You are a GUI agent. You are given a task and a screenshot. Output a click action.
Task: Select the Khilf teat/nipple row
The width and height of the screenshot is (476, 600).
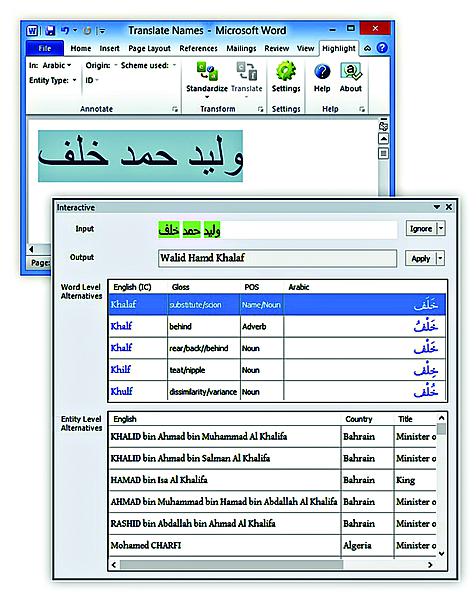coord(277,370)
